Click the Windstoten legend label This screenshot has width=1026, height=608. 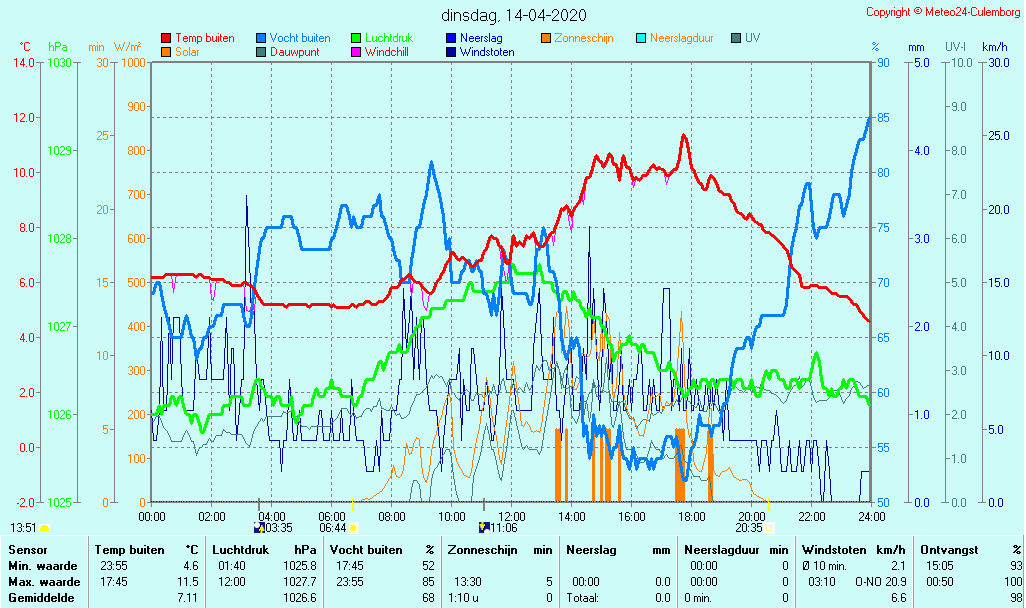487,52
